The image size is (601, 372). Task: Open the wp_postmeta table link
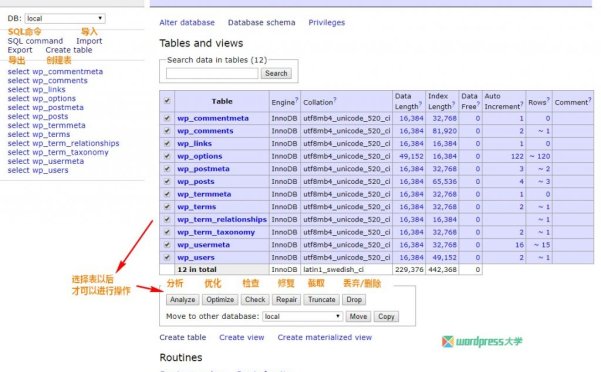[x=203, y=169]
